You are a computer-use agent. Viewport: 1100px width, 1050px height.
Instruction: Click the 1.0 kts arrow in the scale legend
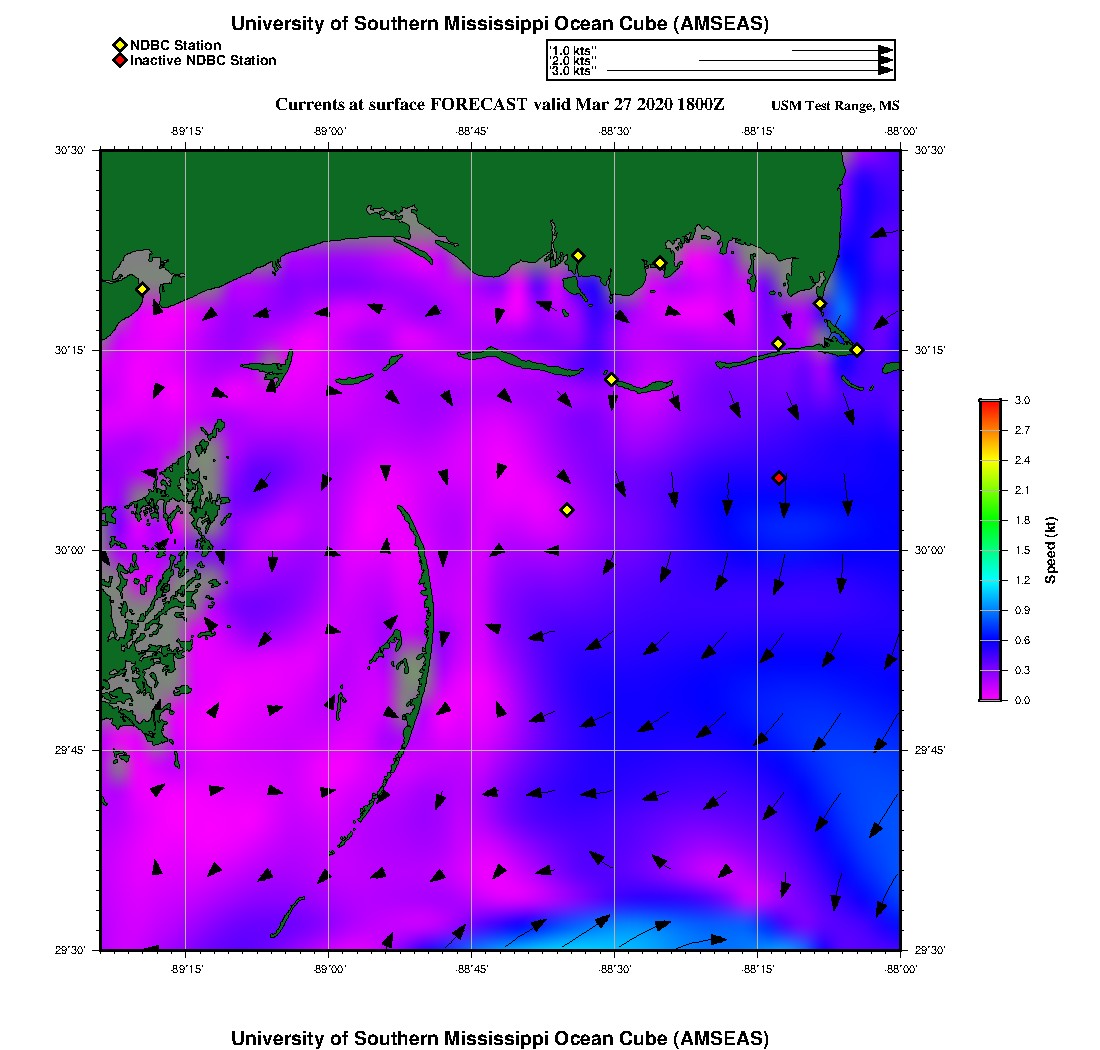point(842,49)
